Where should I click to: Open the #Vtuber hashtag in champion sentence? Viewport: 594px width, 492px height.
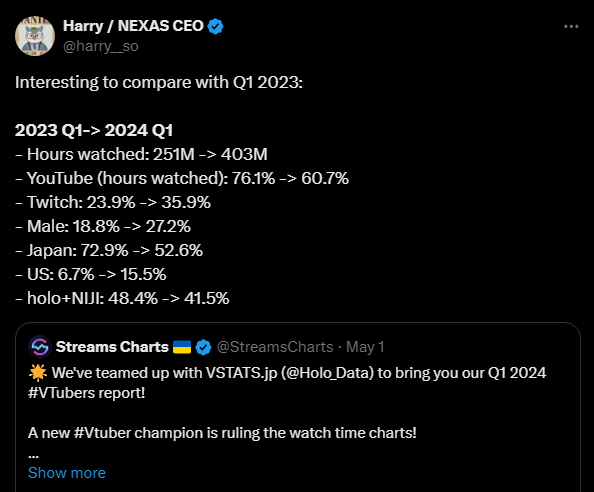tap(102, 433)
